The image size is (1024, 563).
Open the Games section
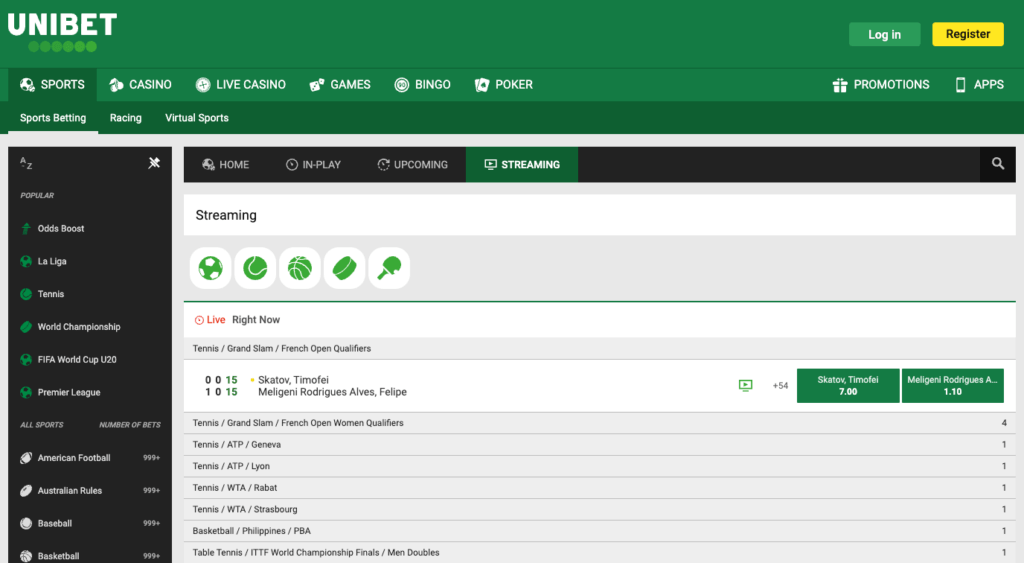coord(340,85)
